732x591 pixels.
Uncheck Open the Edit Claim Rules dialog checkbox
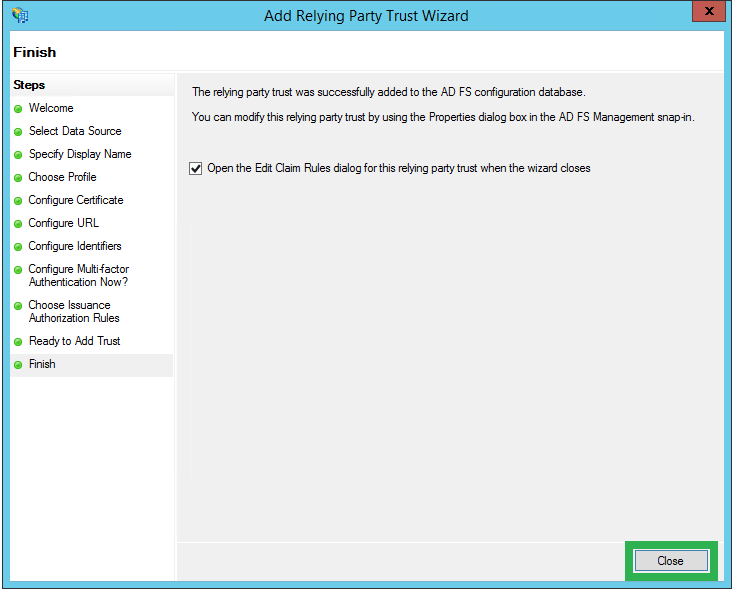pos(196,168)
